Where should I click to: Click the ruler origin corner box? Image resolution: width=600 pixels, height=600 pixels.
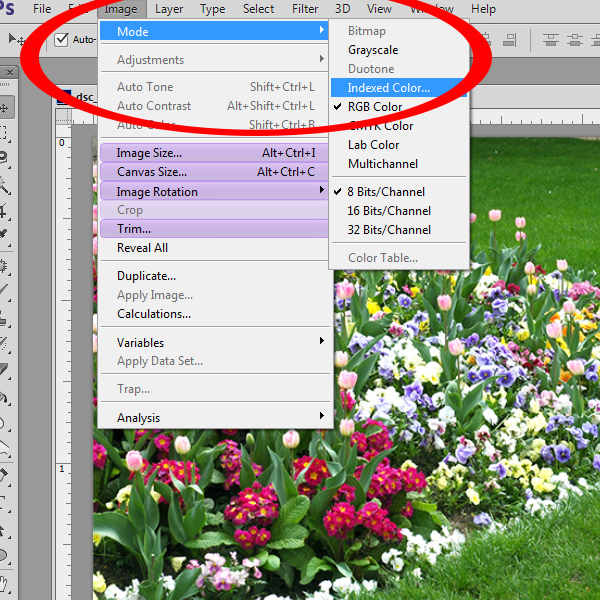(x=64, y=116)
